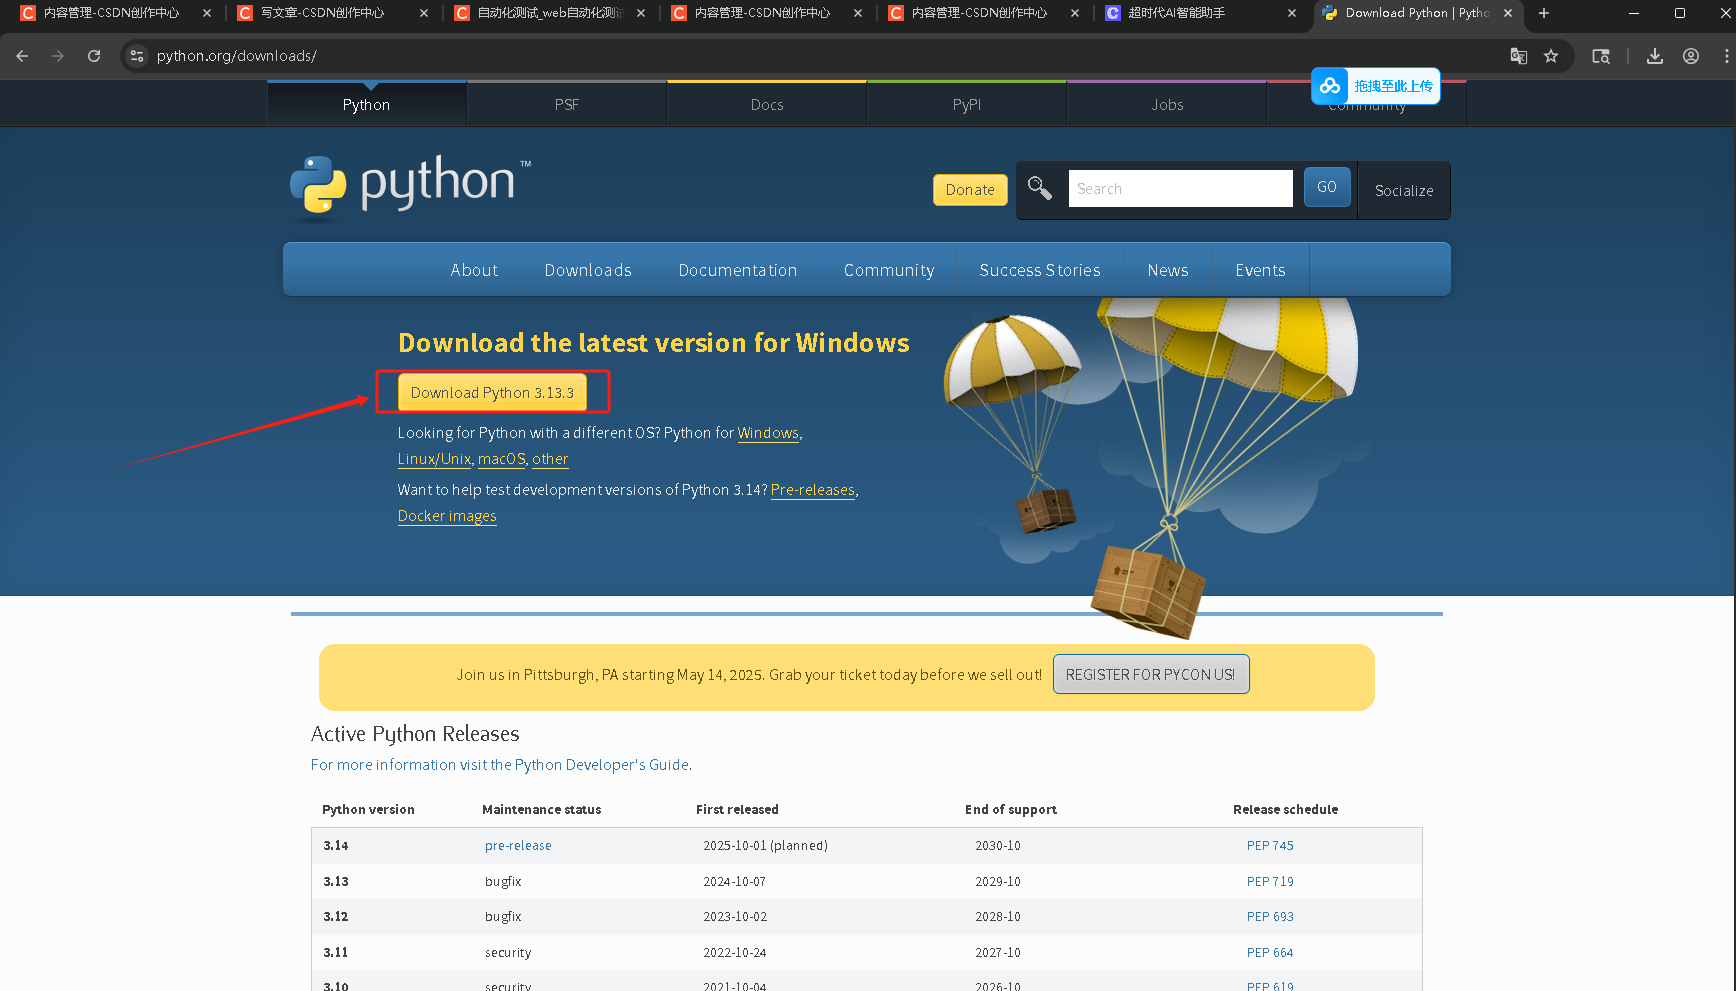Open the PEP 664 link

coord(1270,952)
